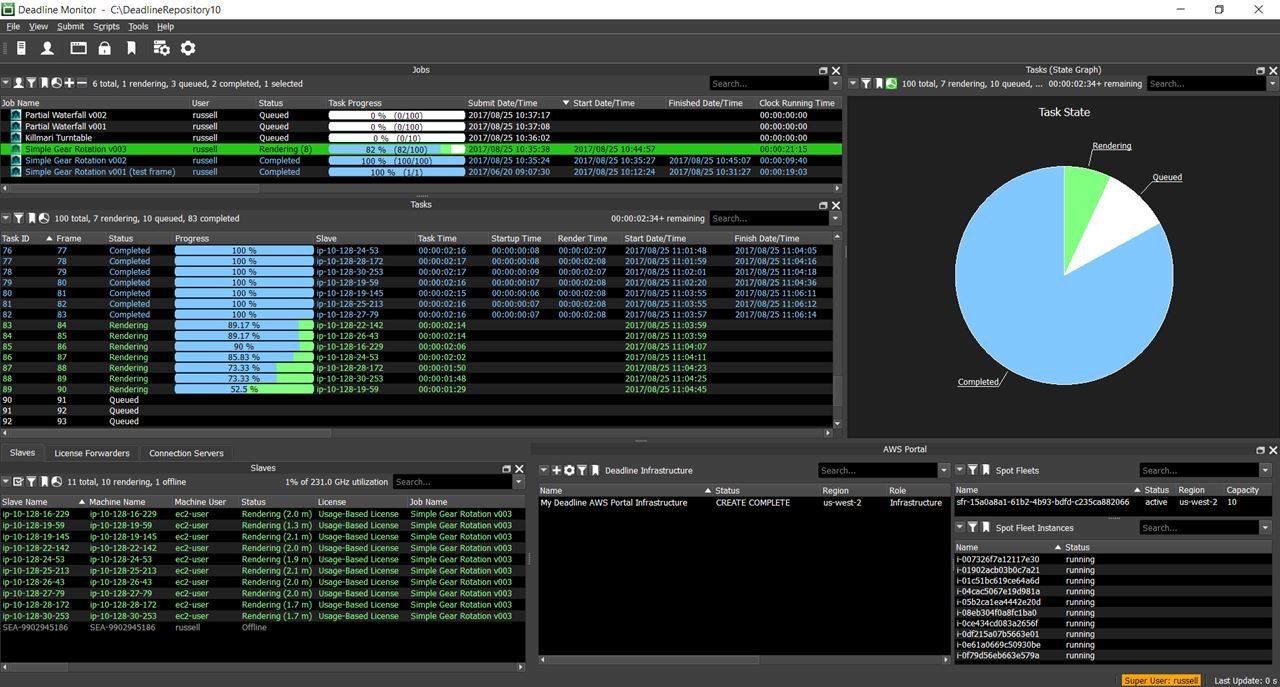Click the funnel filter icon in Jobs panel
The width and height of the screenshot is (1280, 687).
coord(31,83)
